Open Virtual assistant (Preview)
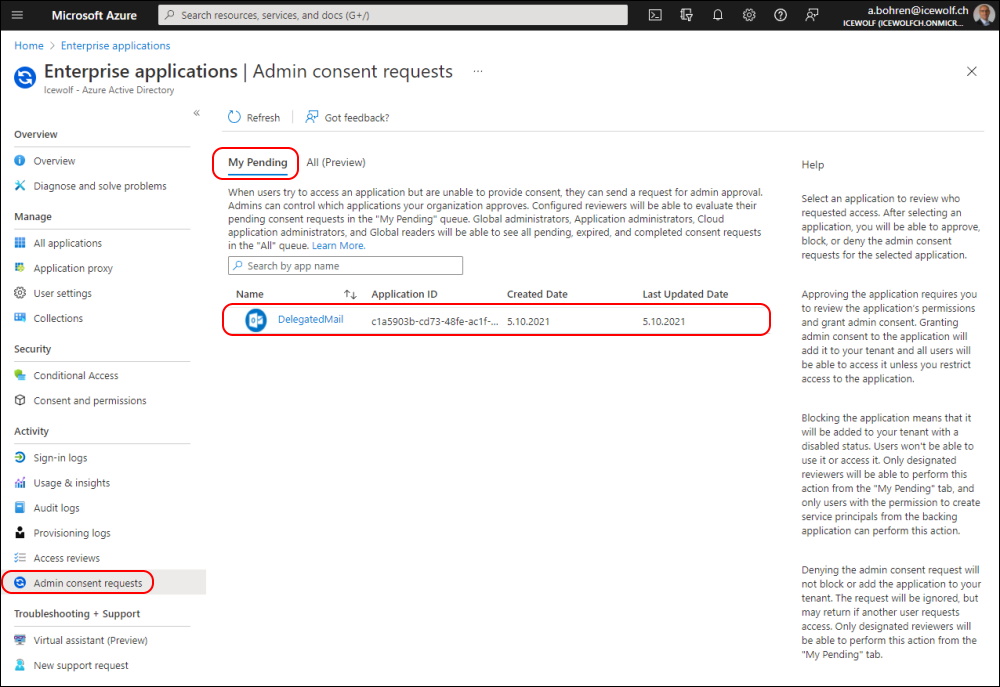Screen dimensions: 1000x687 (91, 640)
